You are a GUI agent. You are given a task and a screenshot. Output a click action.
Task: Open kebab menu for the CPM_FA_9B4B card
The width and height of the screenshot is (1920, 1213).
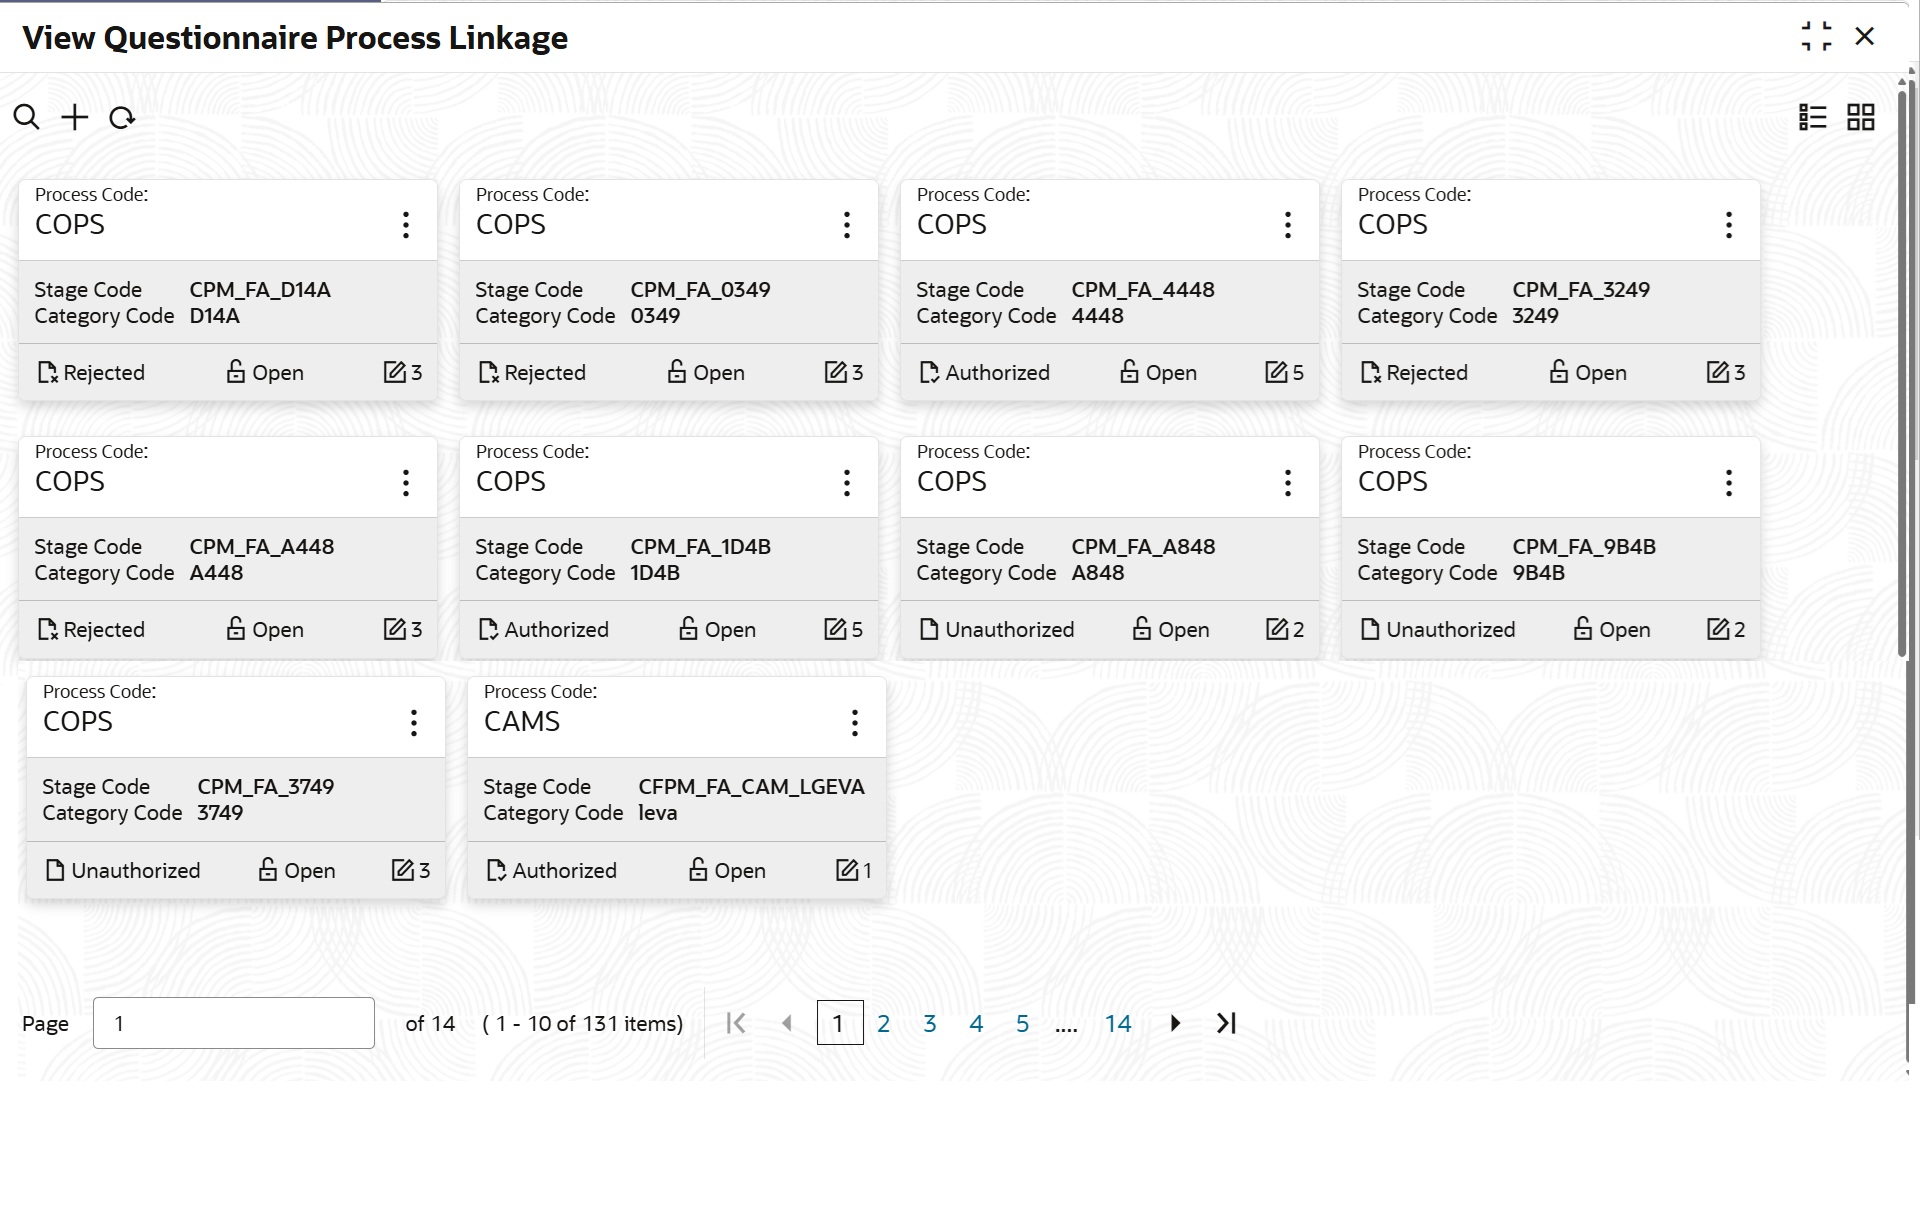(x=1728, y=483)
